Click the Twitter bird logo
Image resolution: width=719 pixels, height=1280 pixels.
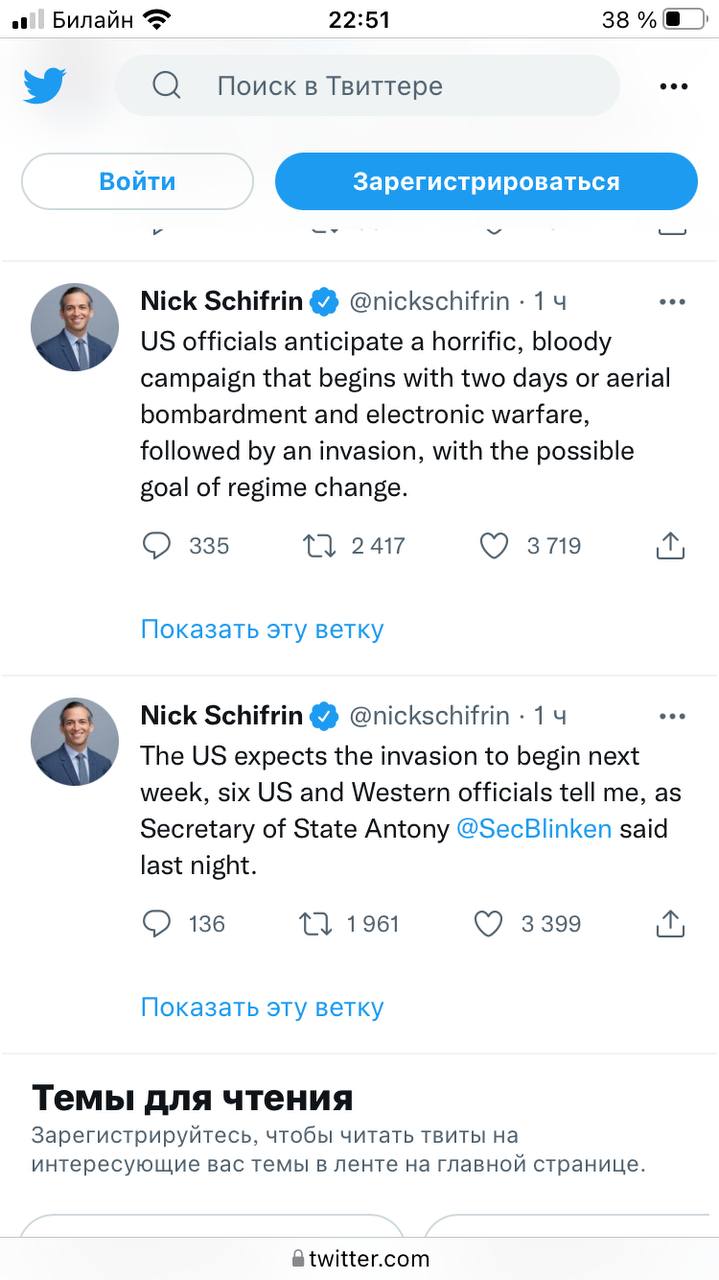[x=45, y=86]
